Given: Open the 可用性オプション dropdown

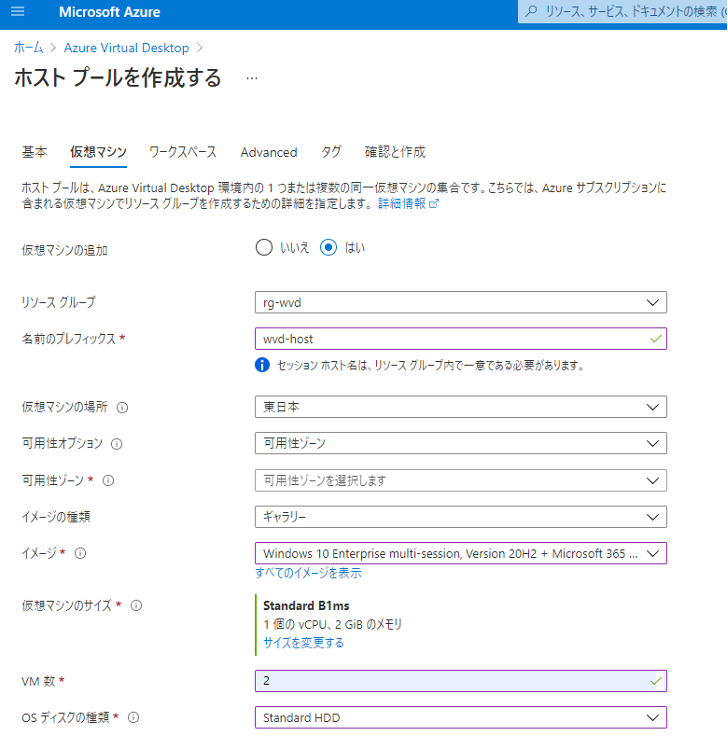Looking at the screenshot, I should [x=460, y=443].
